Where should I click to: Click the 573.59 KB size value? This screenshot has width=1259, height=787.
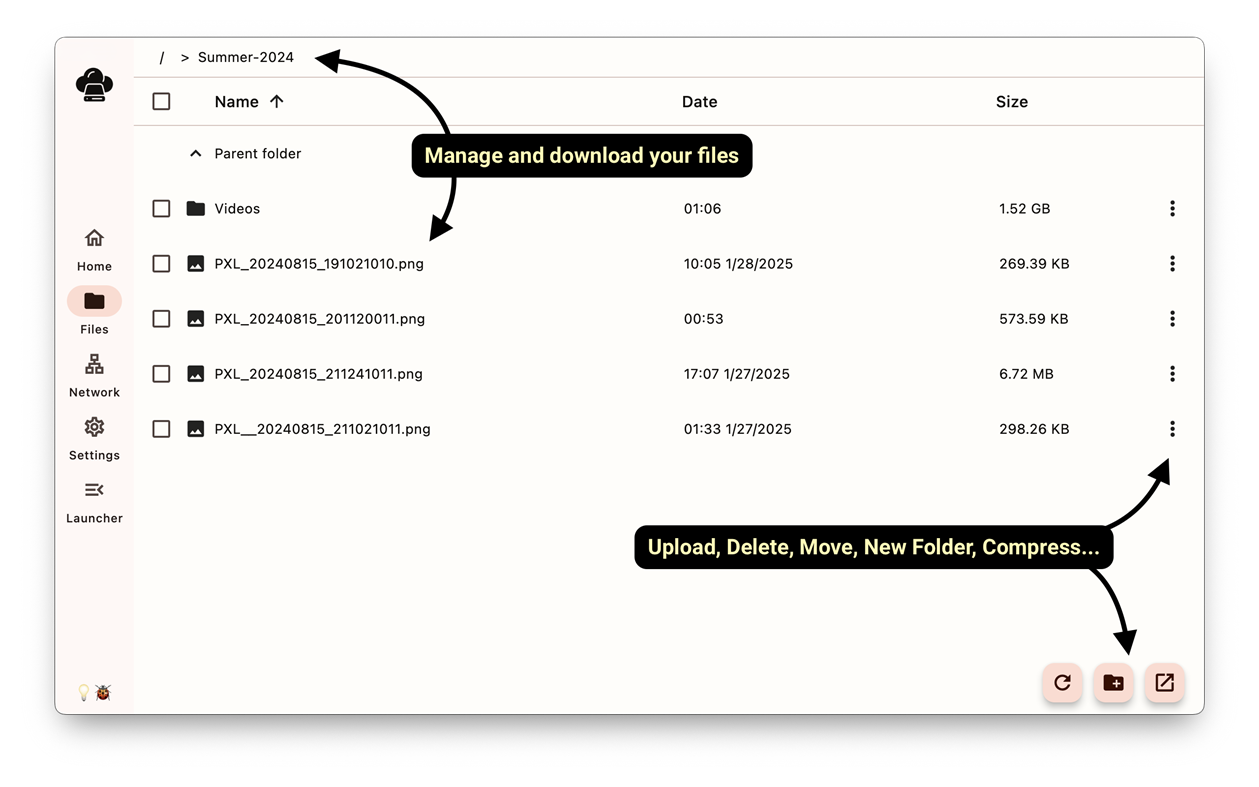pos(1033,319)
